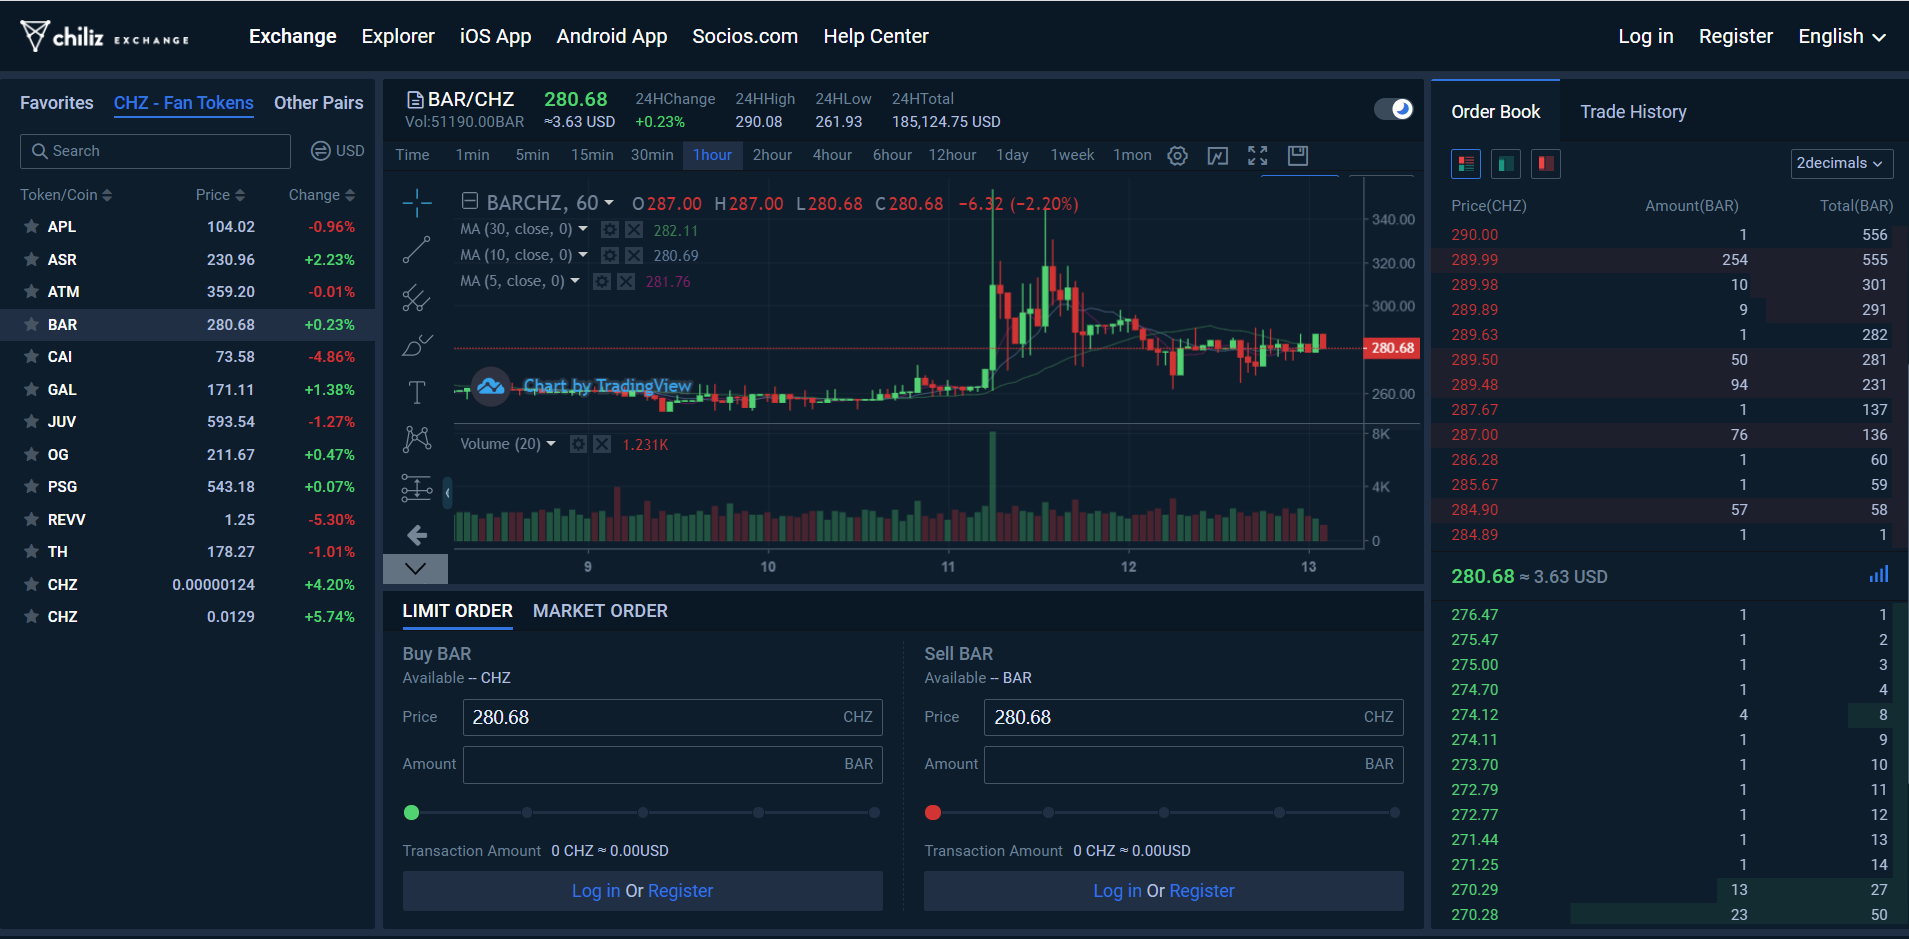The width and height of the screenshot is (1909, 939).
Task: Collapse the BARCHZ legend box toggle
Action: [x=470, y=202]
